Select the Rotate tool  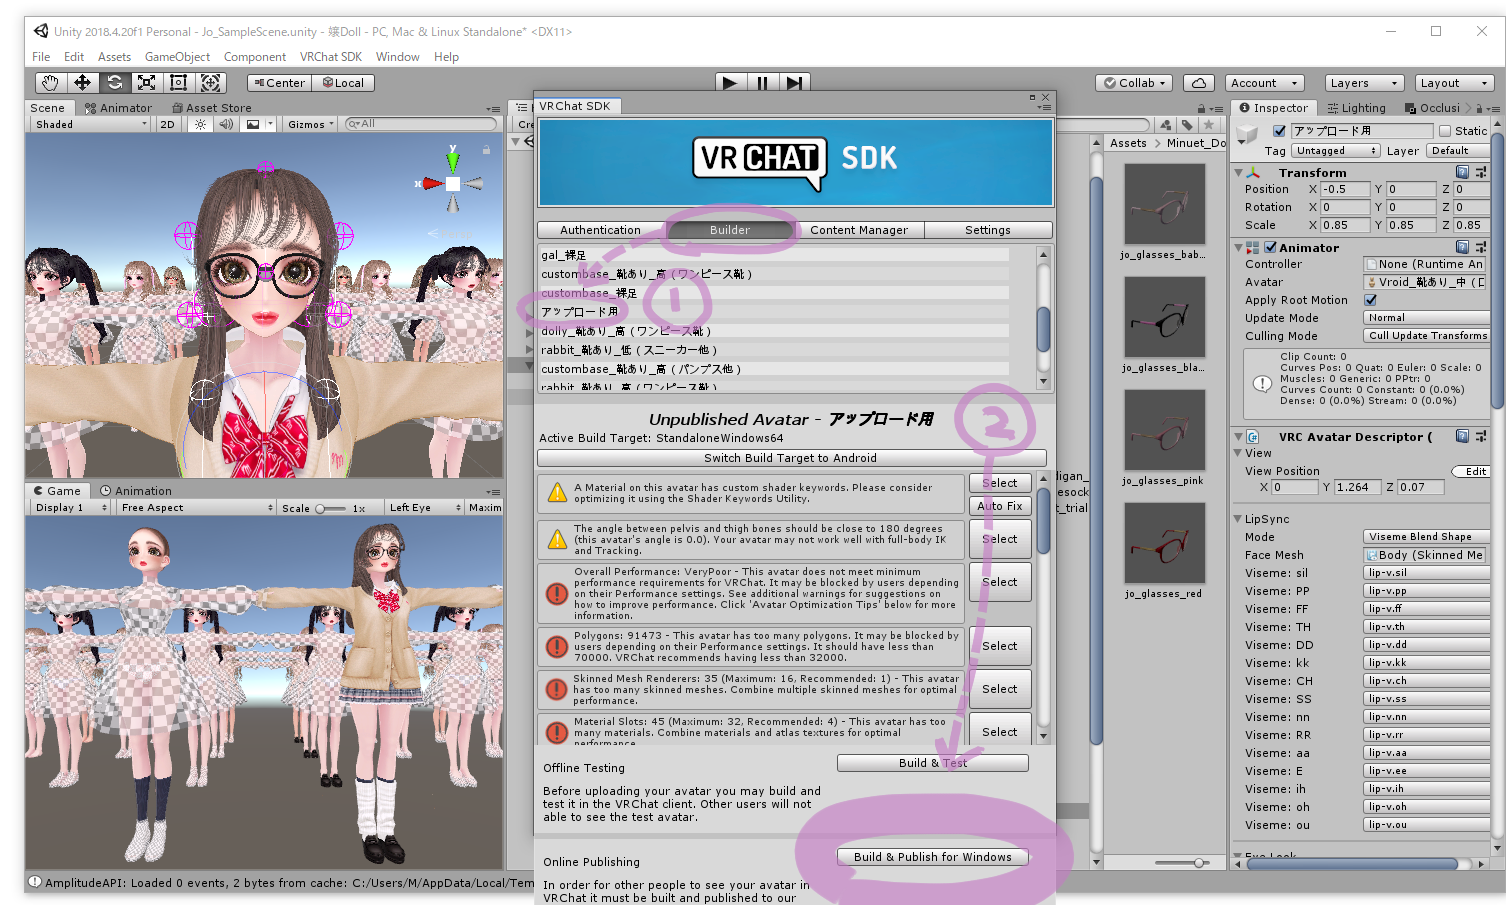tap(114, 83)
